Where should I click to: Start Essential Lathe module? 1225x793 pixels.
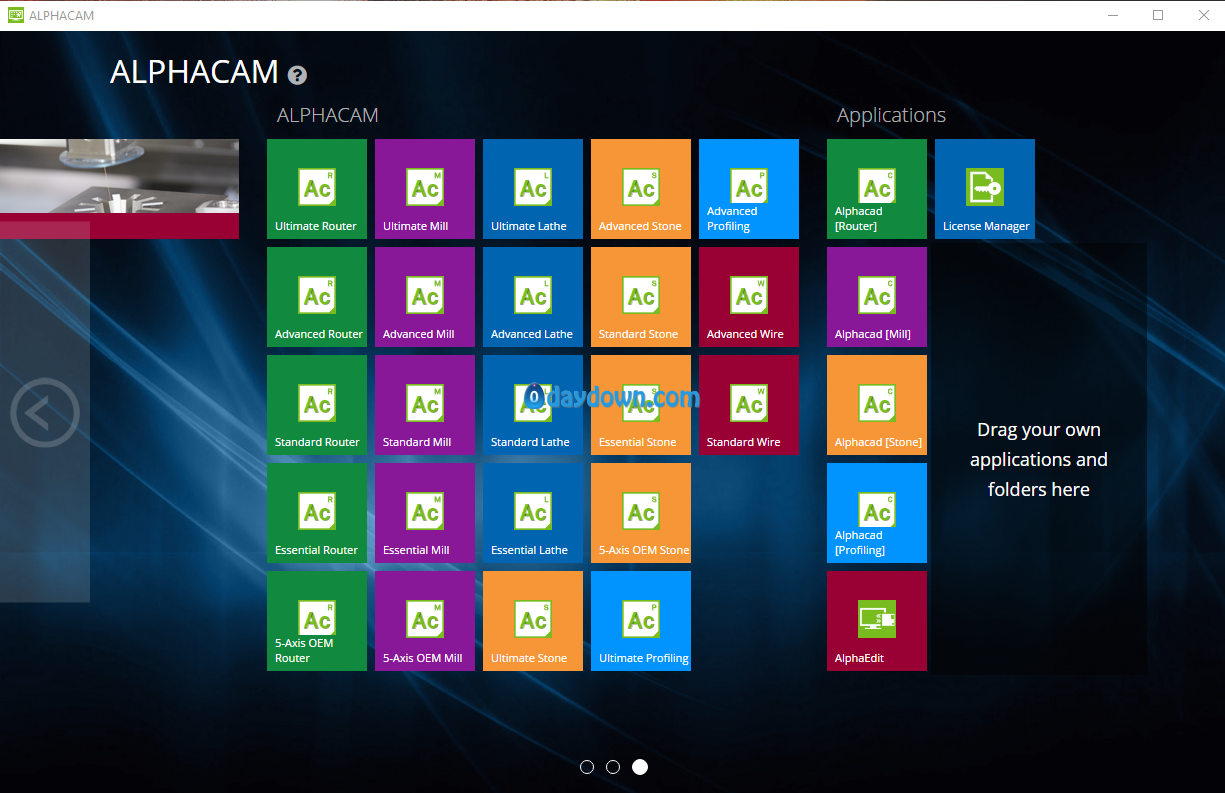pyautogui.click(x=533, y=513)
